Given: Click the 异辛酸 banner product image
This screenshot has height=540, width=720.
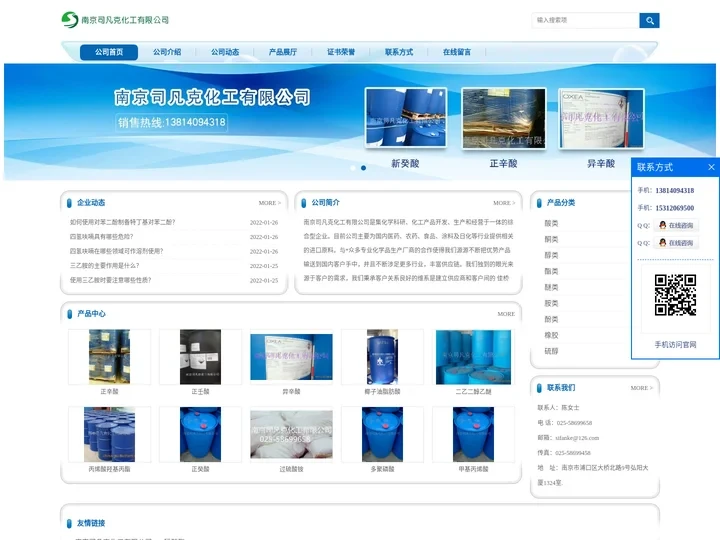Looking at the screenshot, I should 602,118.
